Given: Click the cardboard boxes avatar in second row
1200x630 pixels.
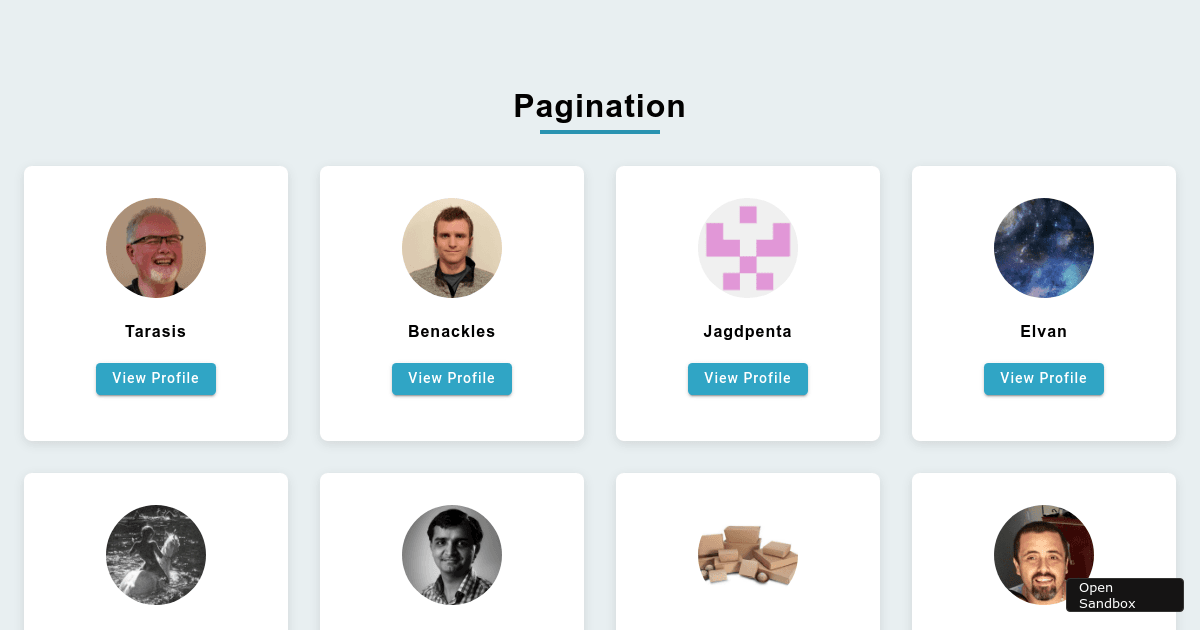Looking at the screenshot, I should pos(748,556).
